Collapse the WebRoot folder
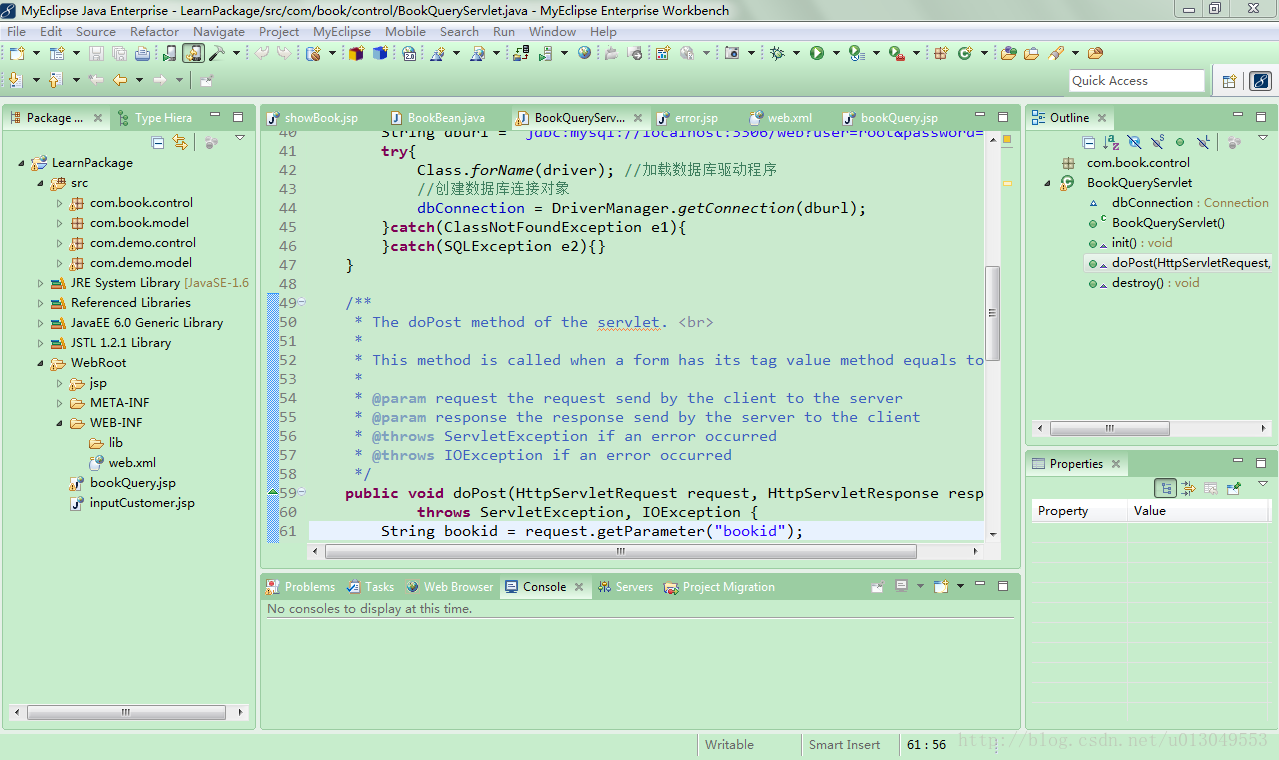 coord(40,363)
